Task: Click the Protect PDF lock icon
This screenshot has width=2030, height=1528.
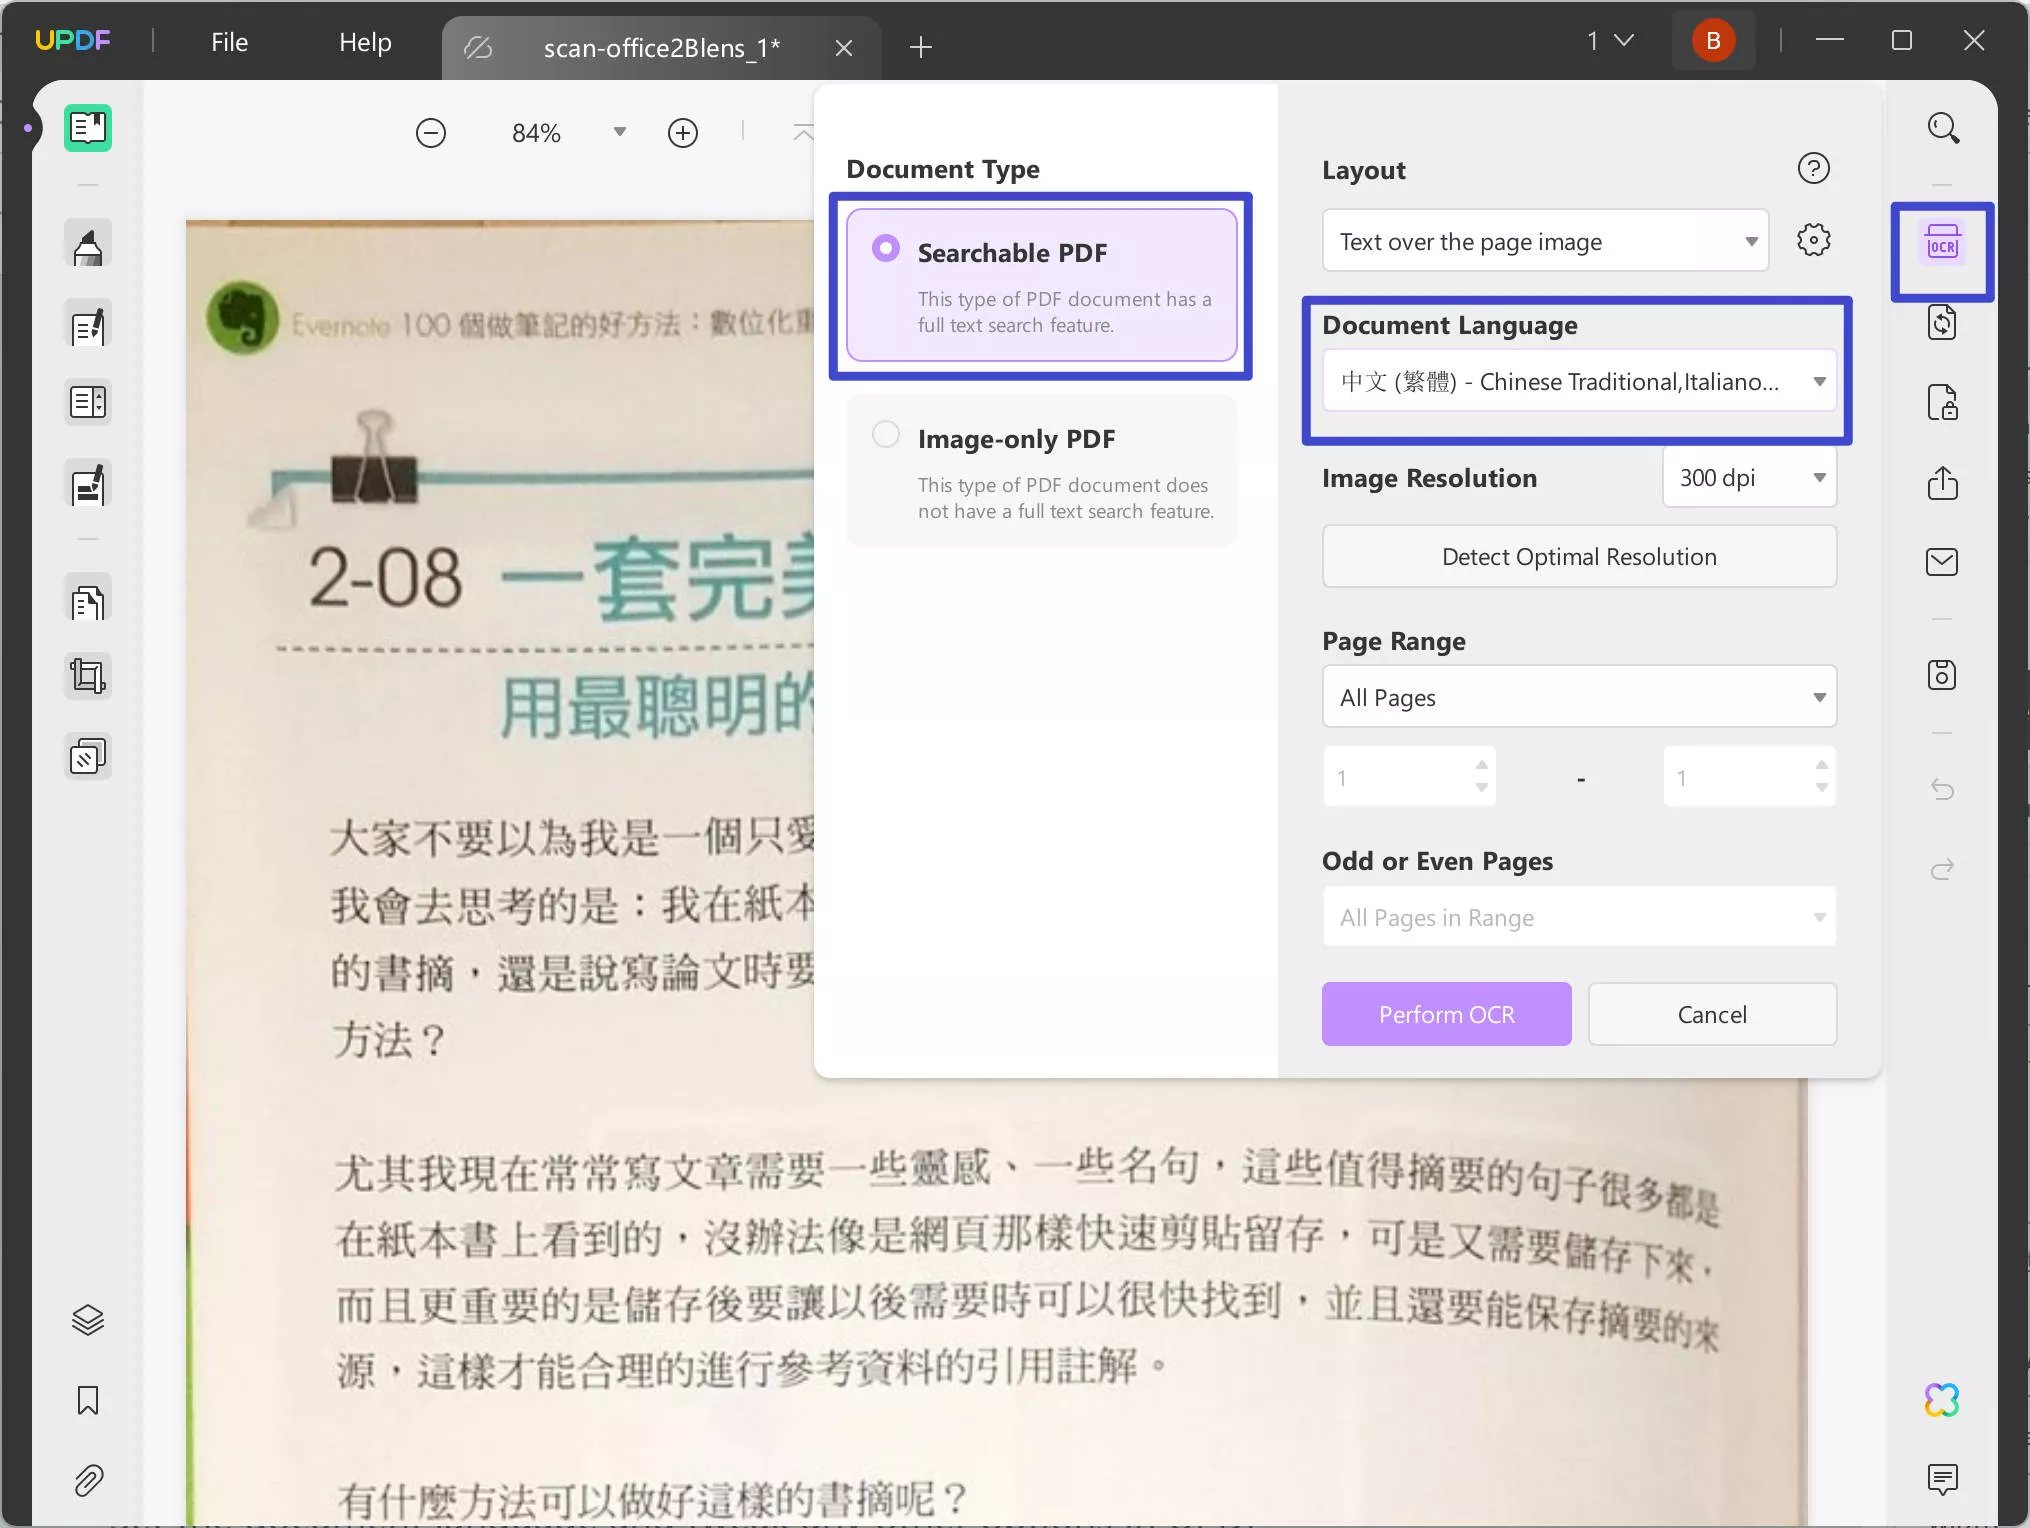Action: 1942,403
